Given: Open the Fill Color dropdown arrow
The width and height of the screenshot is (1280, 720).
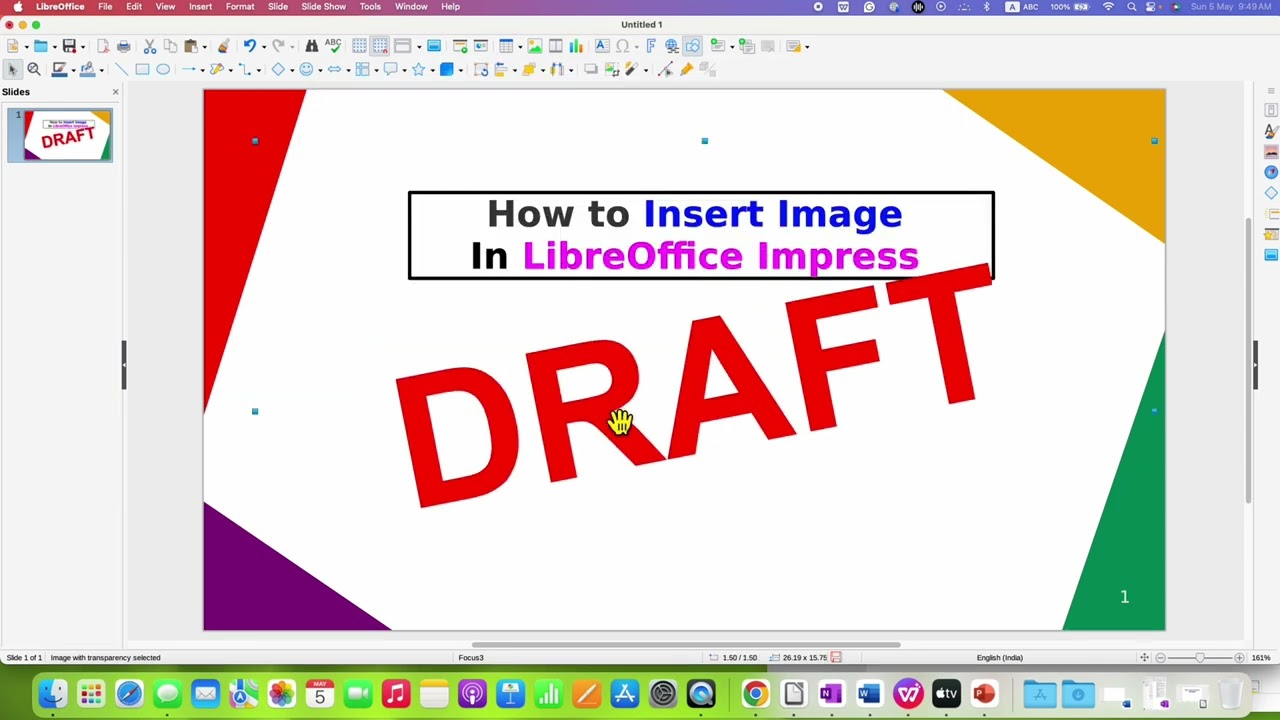Looking at the screenshot, I should [101, 69].
